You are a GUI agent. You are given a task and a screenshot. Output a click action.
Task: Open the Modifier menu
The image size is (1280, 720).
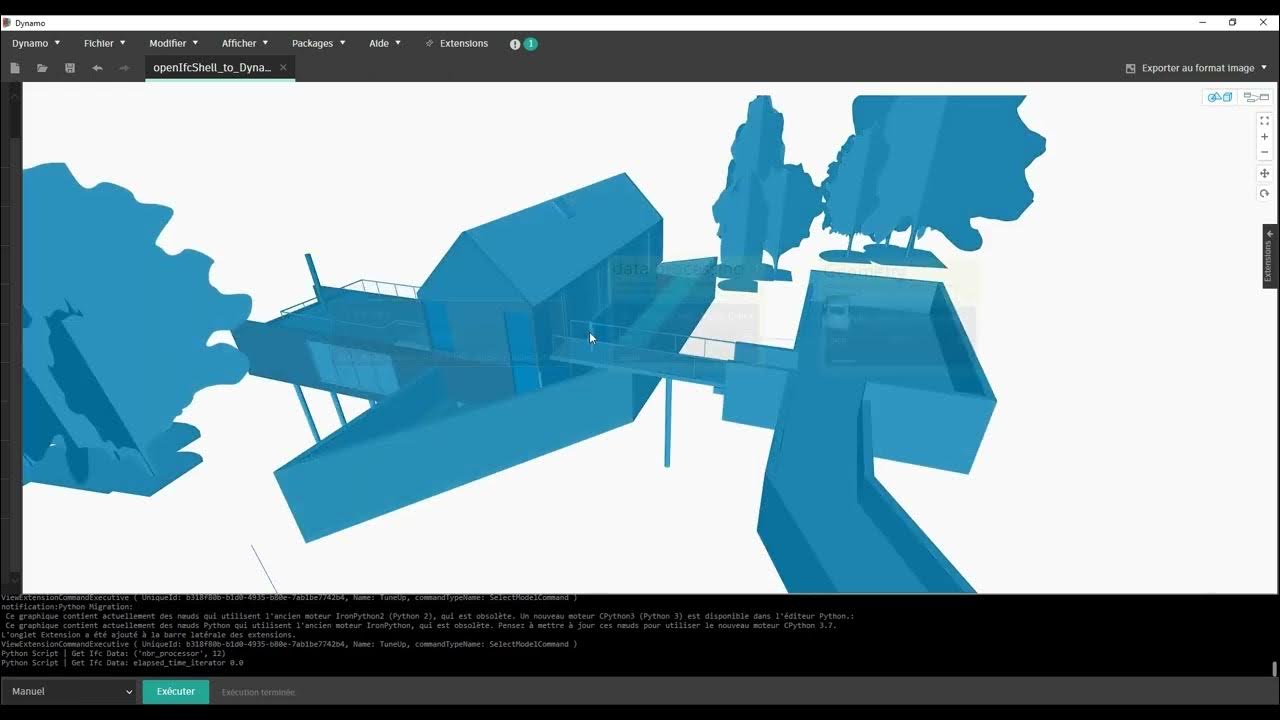173,43
